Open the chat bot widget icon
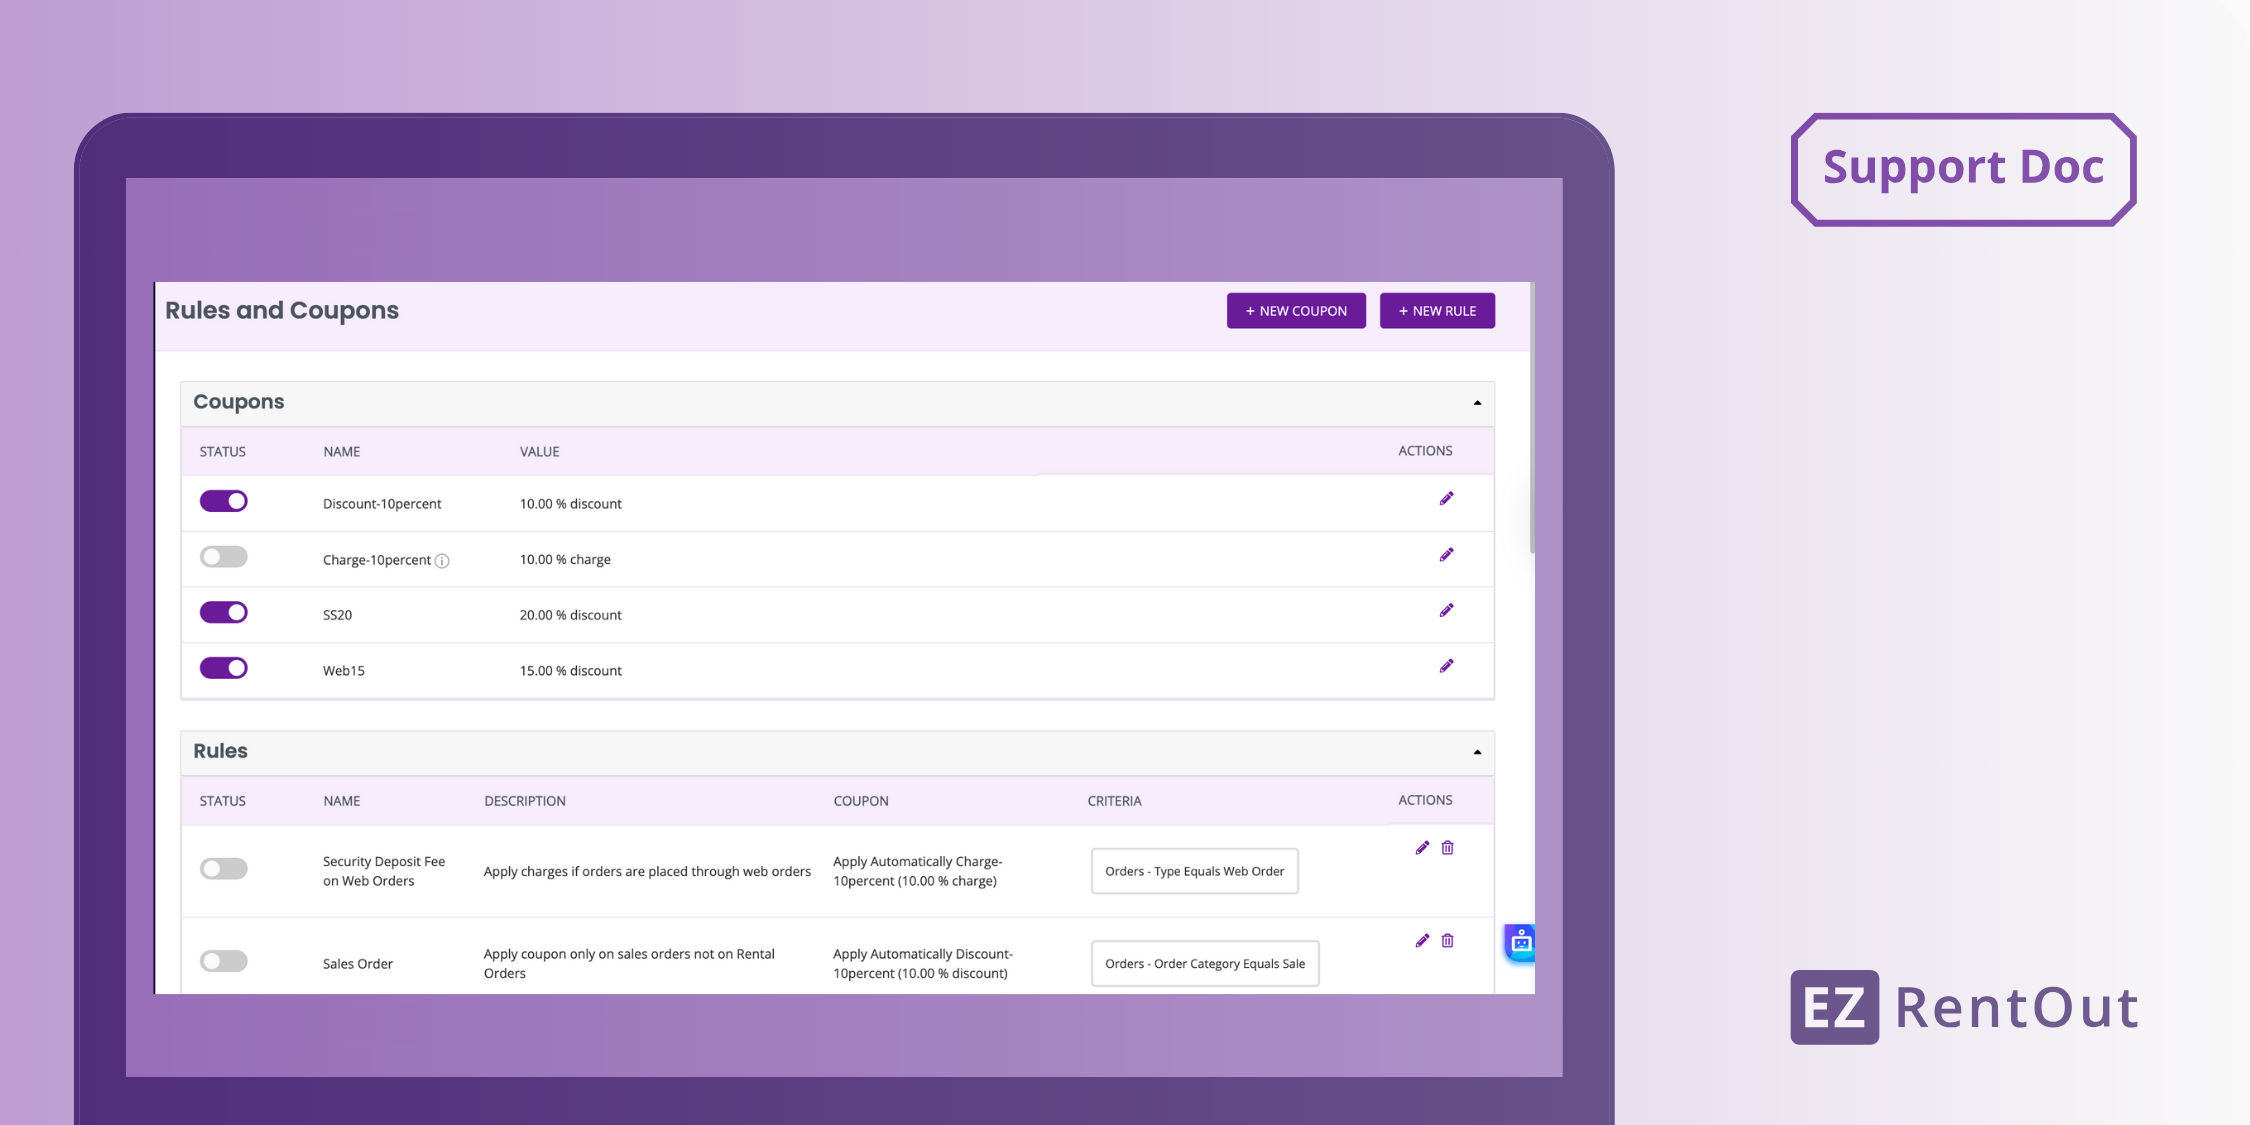 click(1520, 942)
